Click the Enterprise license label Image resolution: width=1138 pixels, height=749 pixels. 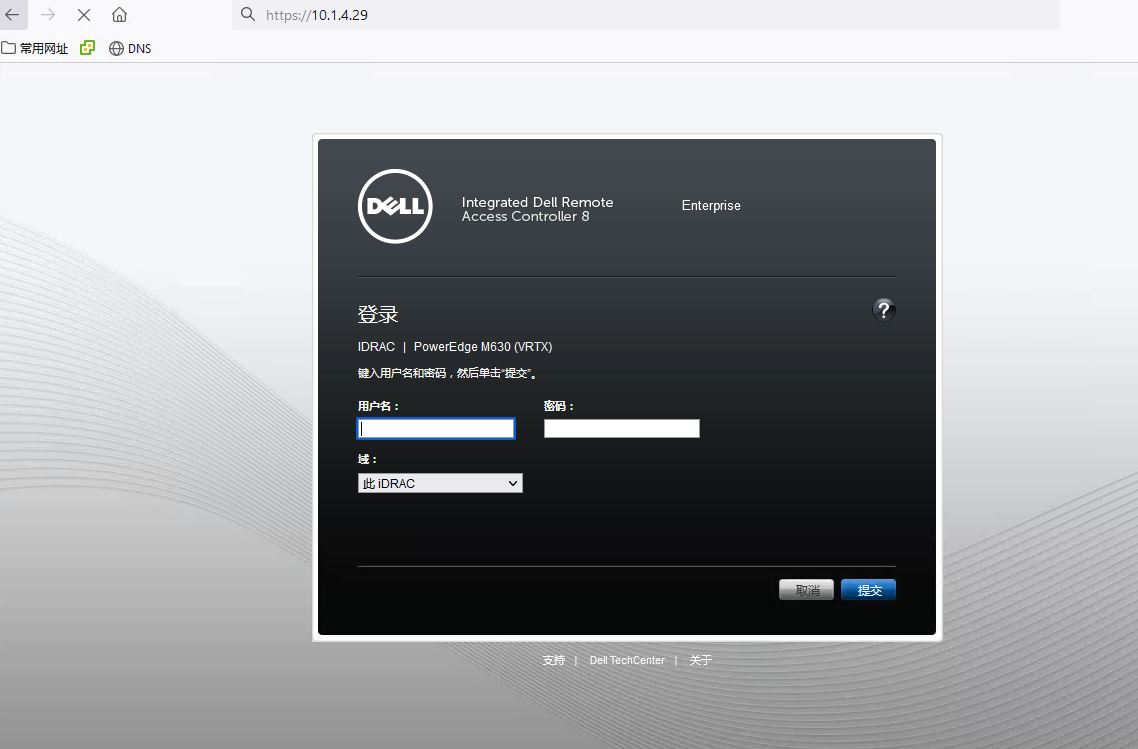click(x=711, y=206)
